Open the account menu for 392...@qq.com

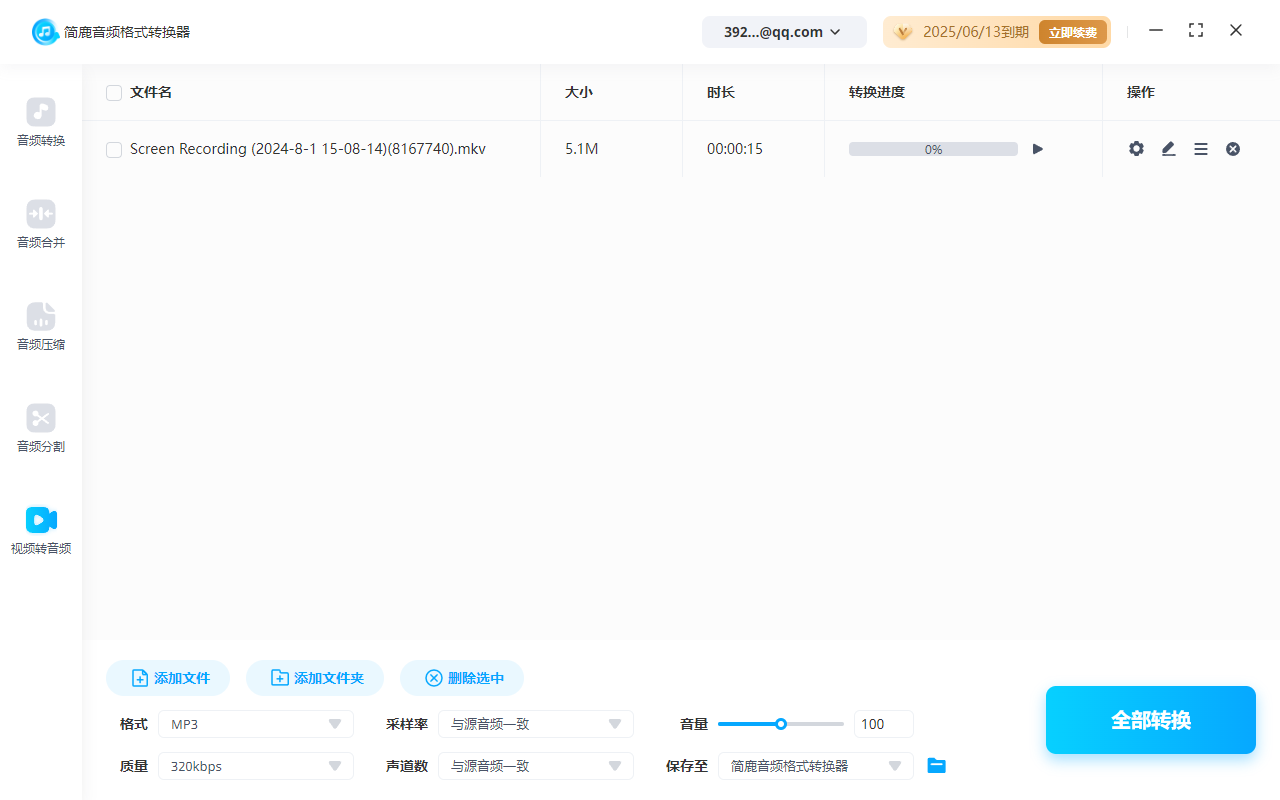click(x=784, y=31)
